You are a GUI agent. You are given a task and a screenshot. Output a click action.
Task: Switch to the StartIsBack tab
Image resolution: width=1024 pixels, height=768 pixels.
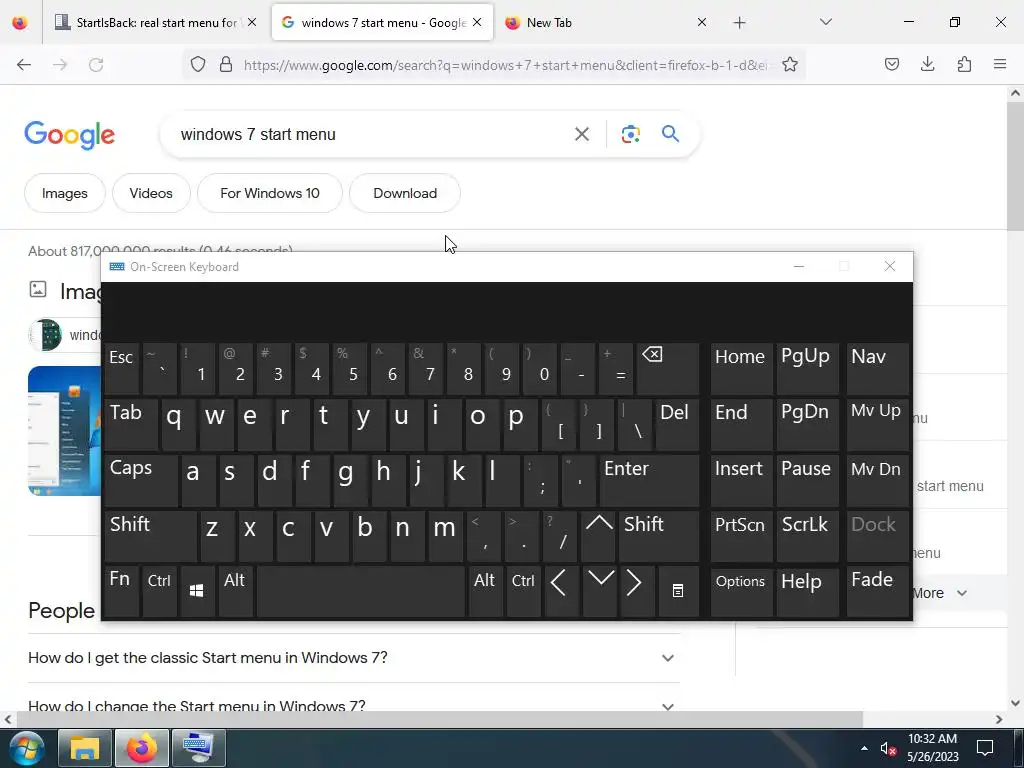[156, 22]
